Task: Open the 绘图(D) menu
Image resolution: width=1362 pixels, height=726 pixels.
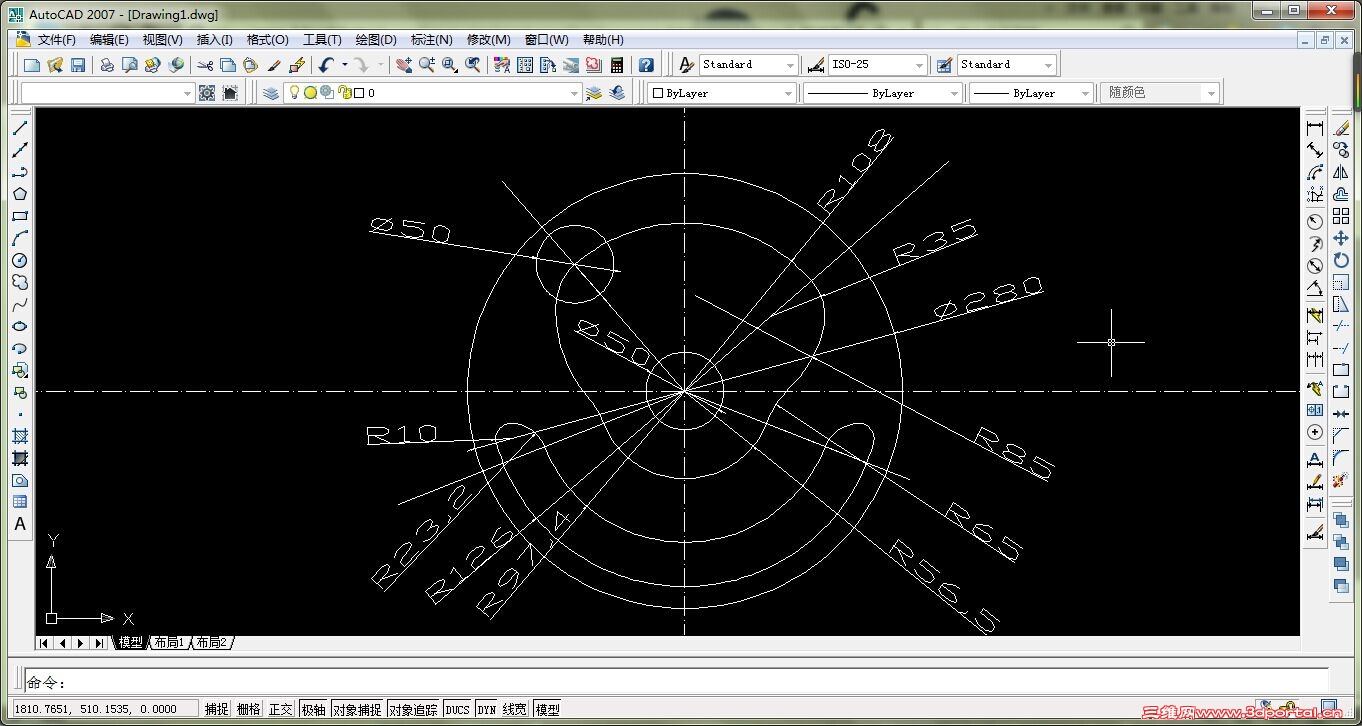Action: tap(376, 40)
